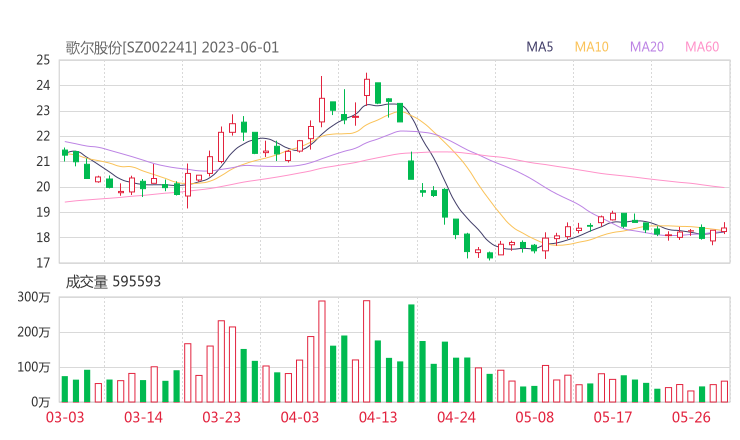Image resolution: width=740 pixels, height=440 pixels.
Task: Click the 200万 volume axis label
Action: [34, 332]
